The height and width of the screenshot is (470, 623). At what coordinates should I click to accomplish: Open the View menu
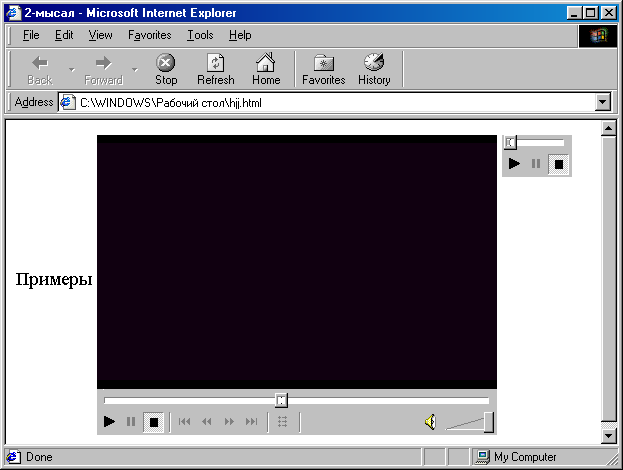(100, 35)
